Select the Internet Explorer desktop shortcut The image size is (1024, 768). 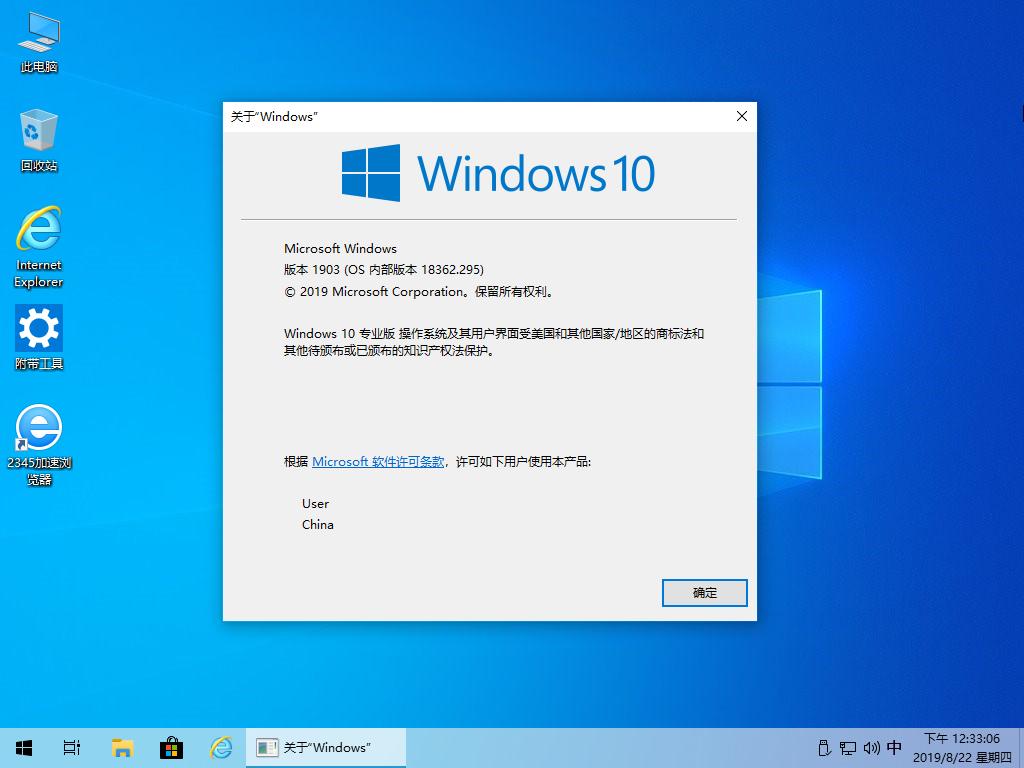(x=39, y=247)
